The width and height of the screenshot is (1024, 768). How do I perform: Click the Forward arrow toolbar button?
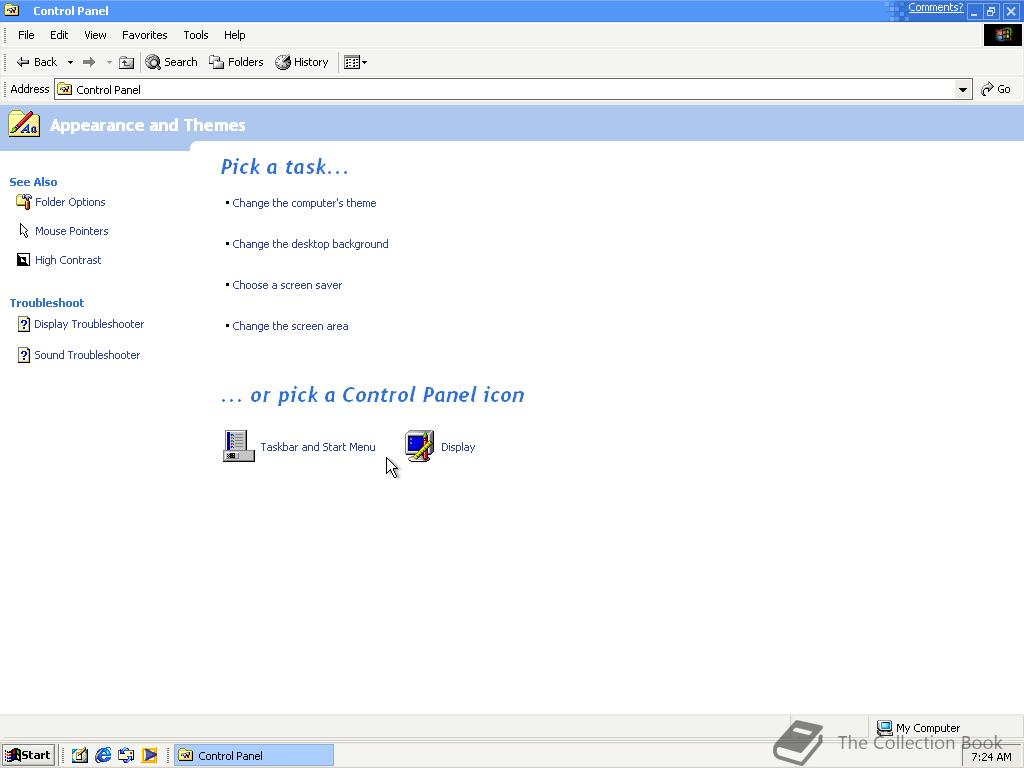(89, 62)
